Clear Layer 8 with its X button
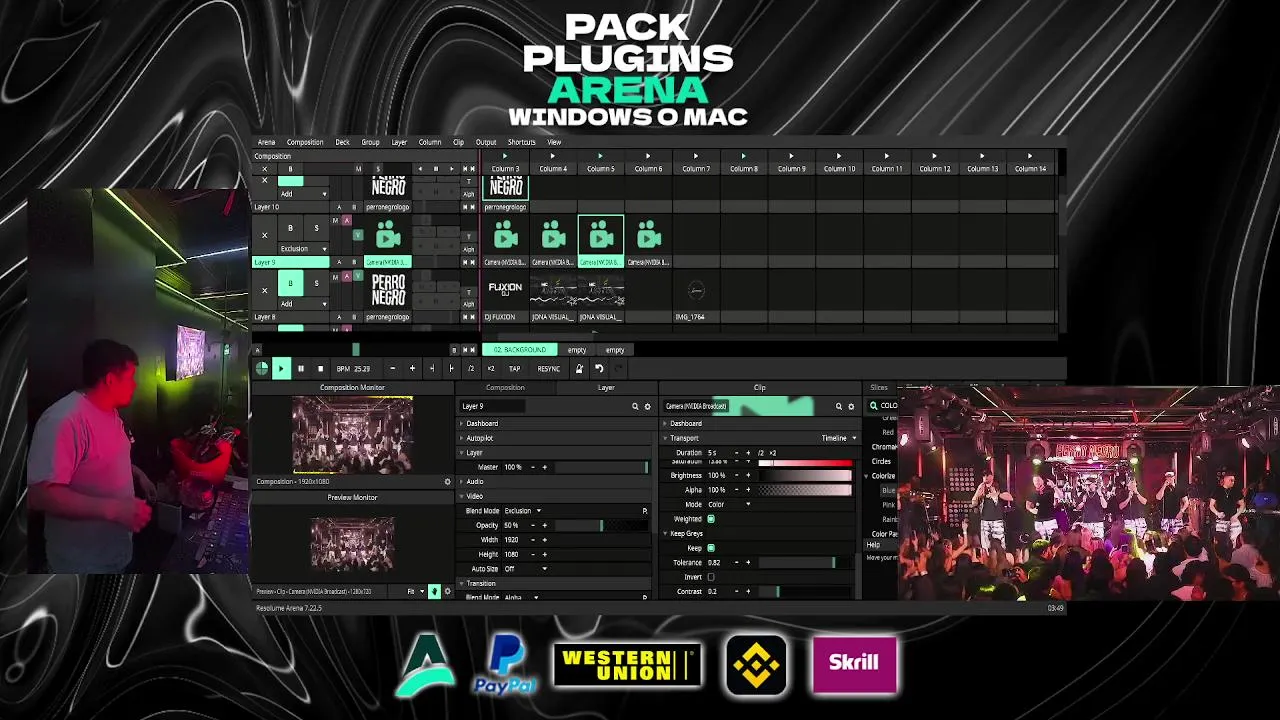The width and height of the screenshot is (1280, 720). tap(264, 290)
